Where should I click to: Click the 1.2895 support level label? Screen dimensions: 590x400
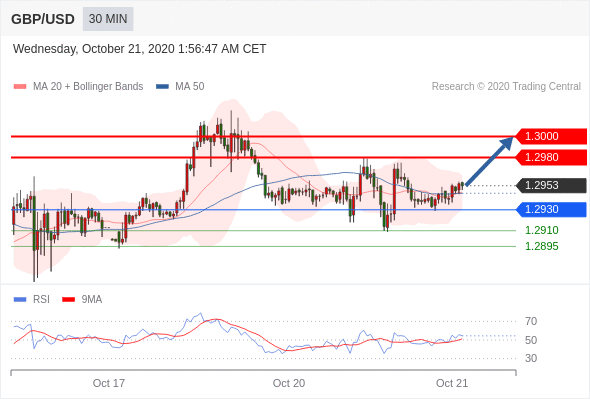[x=541, y=246]
